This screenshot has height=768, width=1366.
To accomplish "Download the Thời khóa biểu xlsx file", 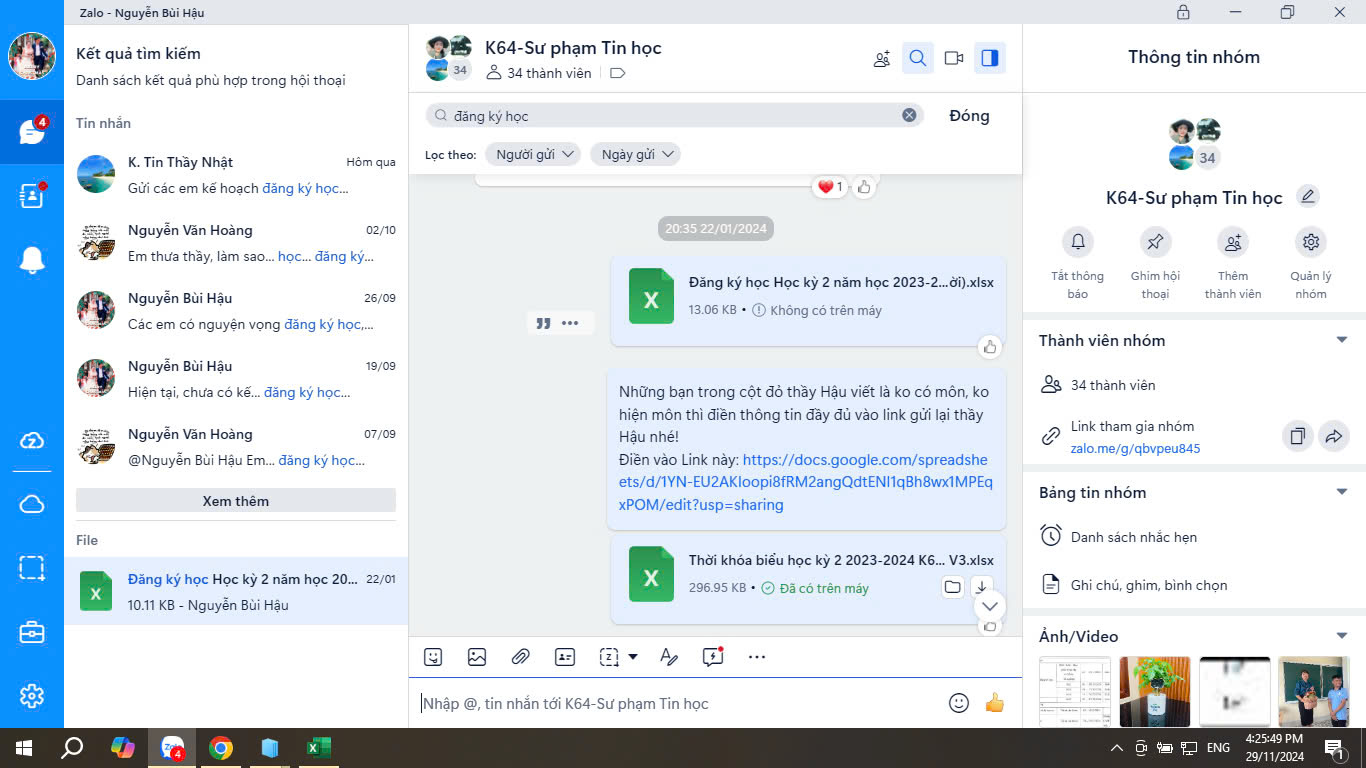I will [x=981, y=587].
